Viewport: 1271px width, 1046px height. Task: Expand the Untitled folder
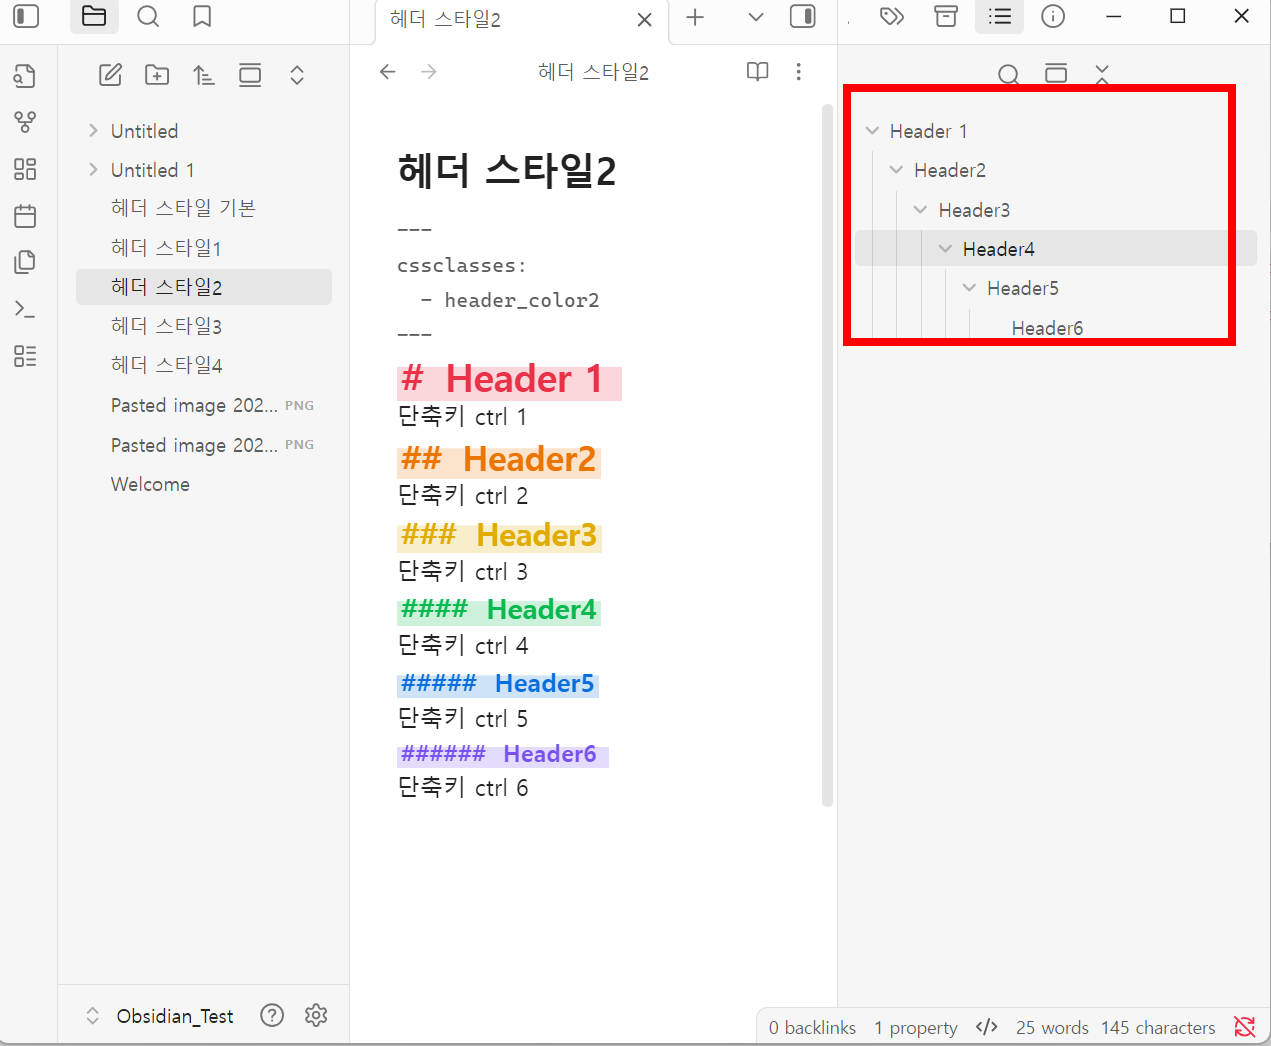pyautogui.click(x=93, y=130)
